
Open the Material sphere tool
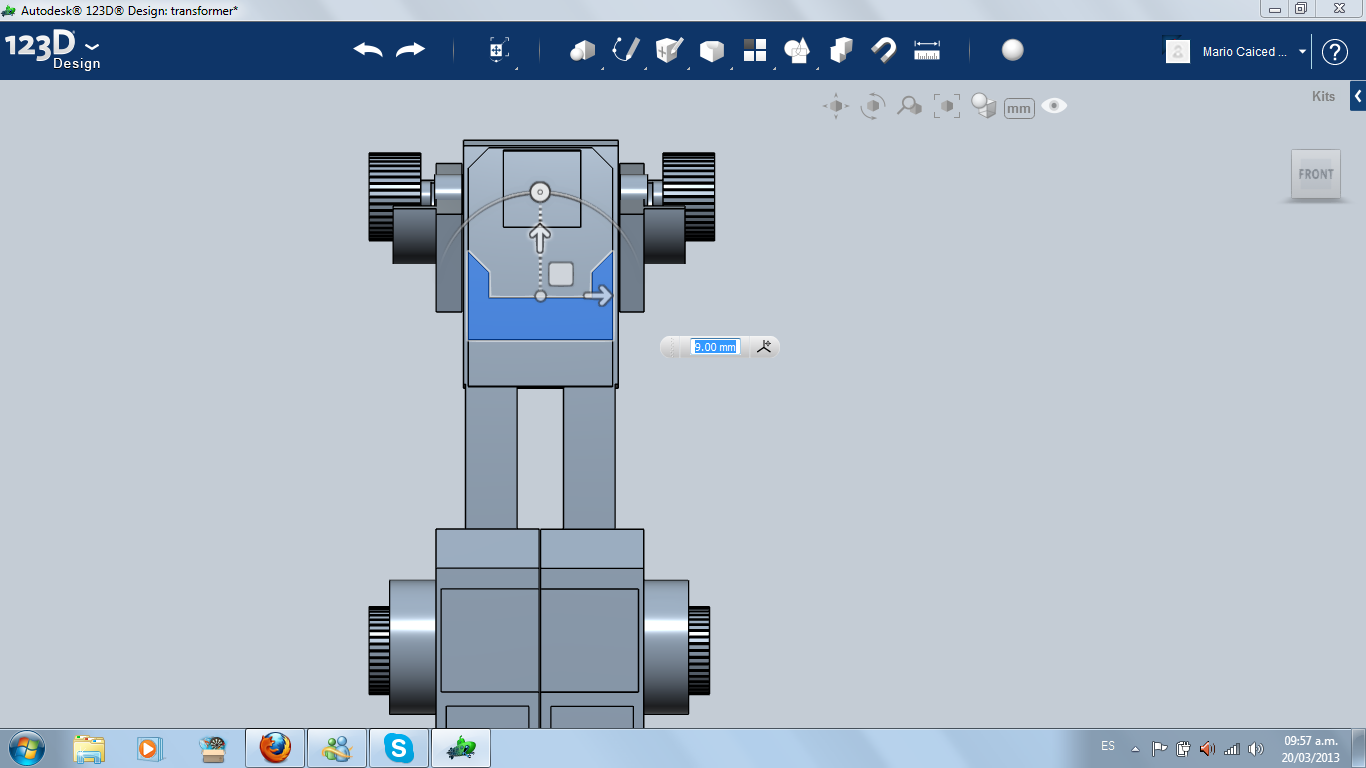tap(1013, 50)
